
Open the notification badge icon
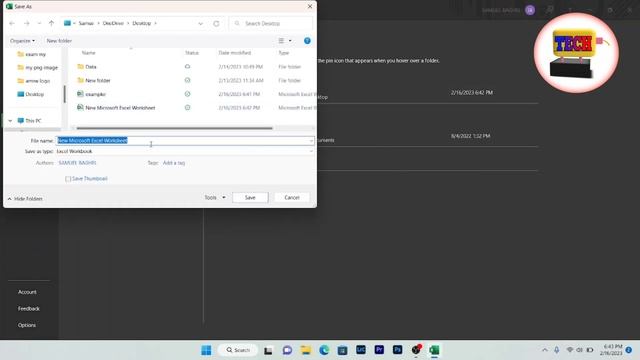pos(629,350)
